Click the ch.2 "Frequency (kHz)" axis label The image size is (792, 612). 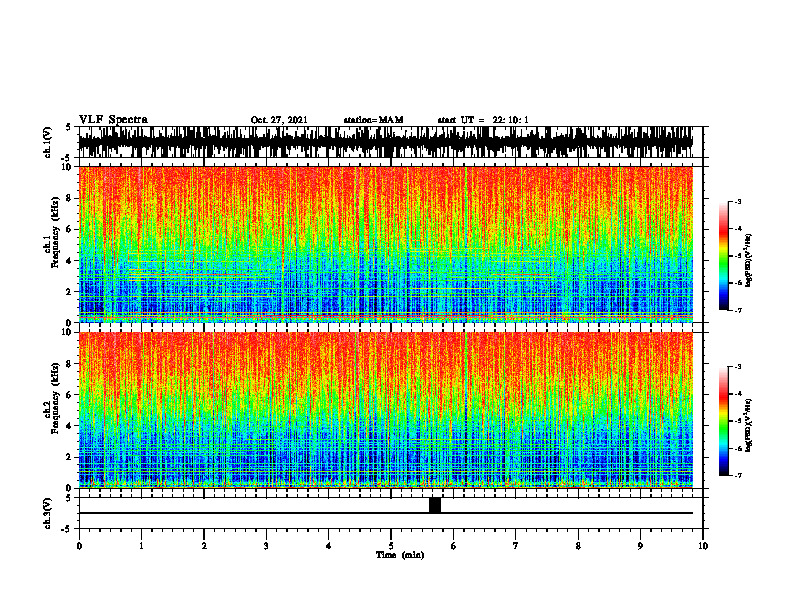(x=55, y=398)
